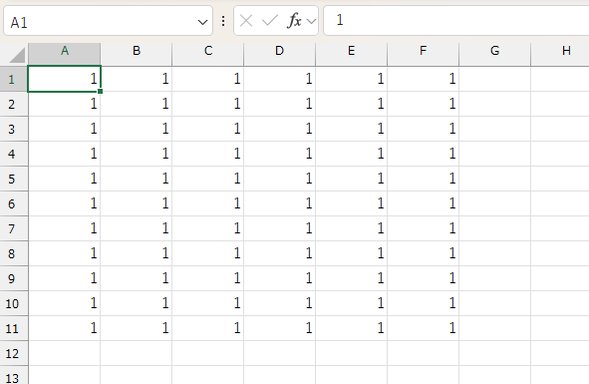The height and width of the screenshot is (384, 589).
Task: Click the Cancel (X) icon in formula bar
Action: point(246,21)
